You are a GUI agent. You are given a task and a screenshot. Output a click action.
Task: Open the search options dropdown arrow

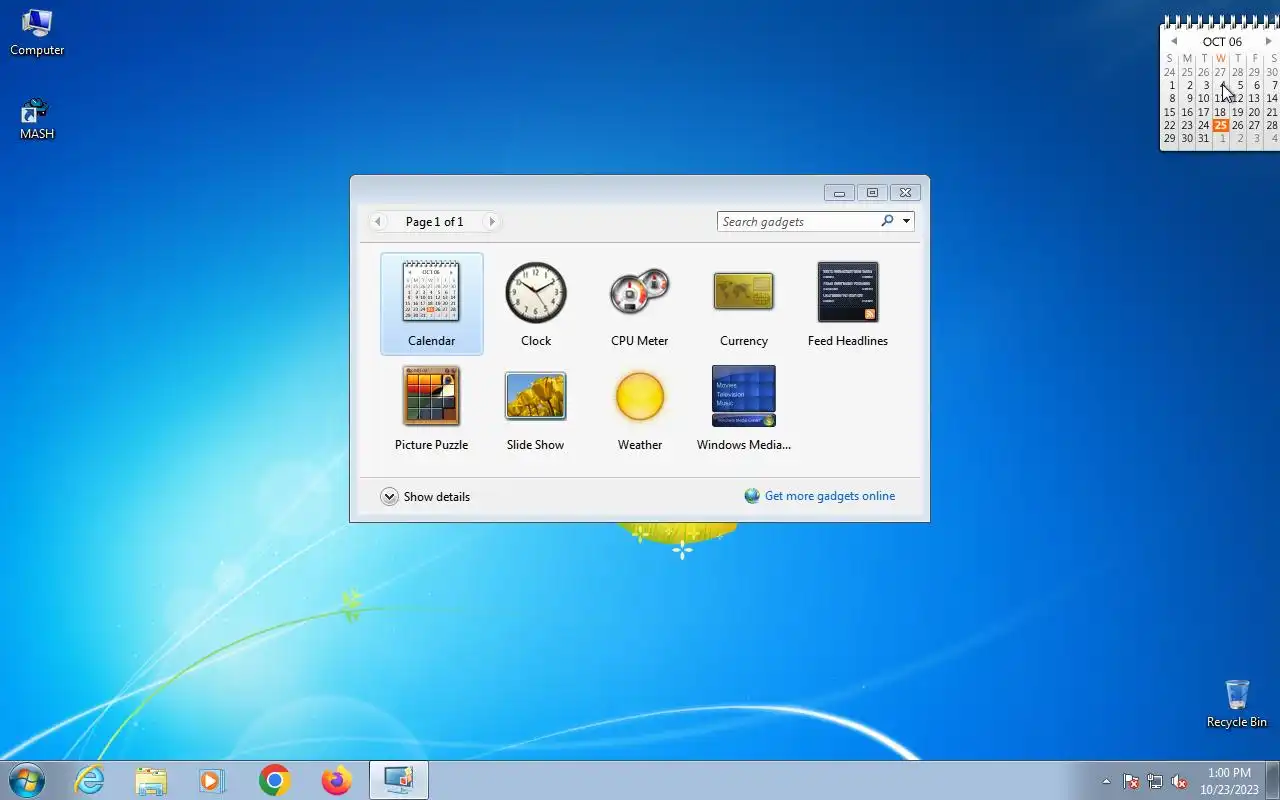click(906, 221)
